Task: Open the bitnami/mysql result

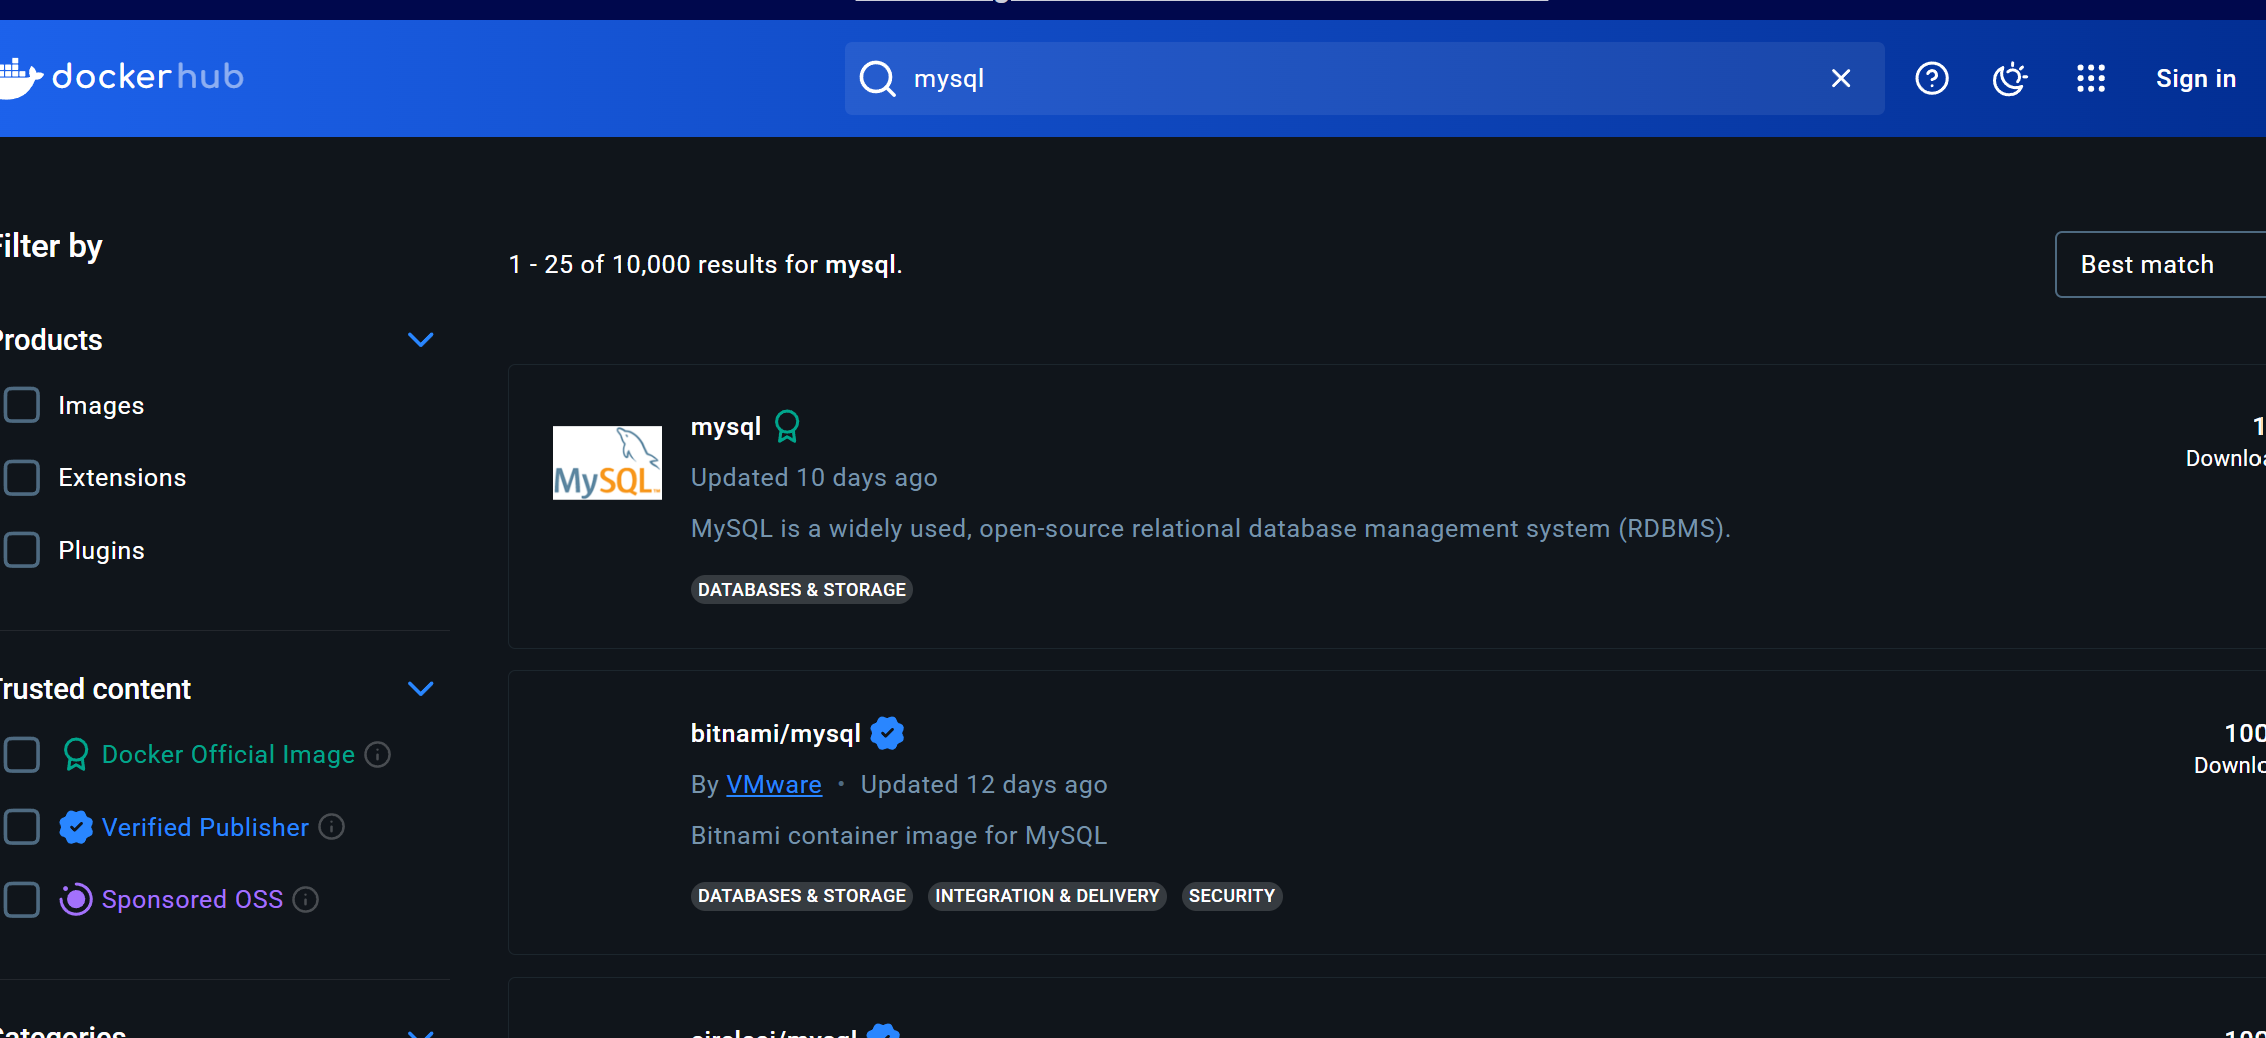Action: [x=776, y=734]
